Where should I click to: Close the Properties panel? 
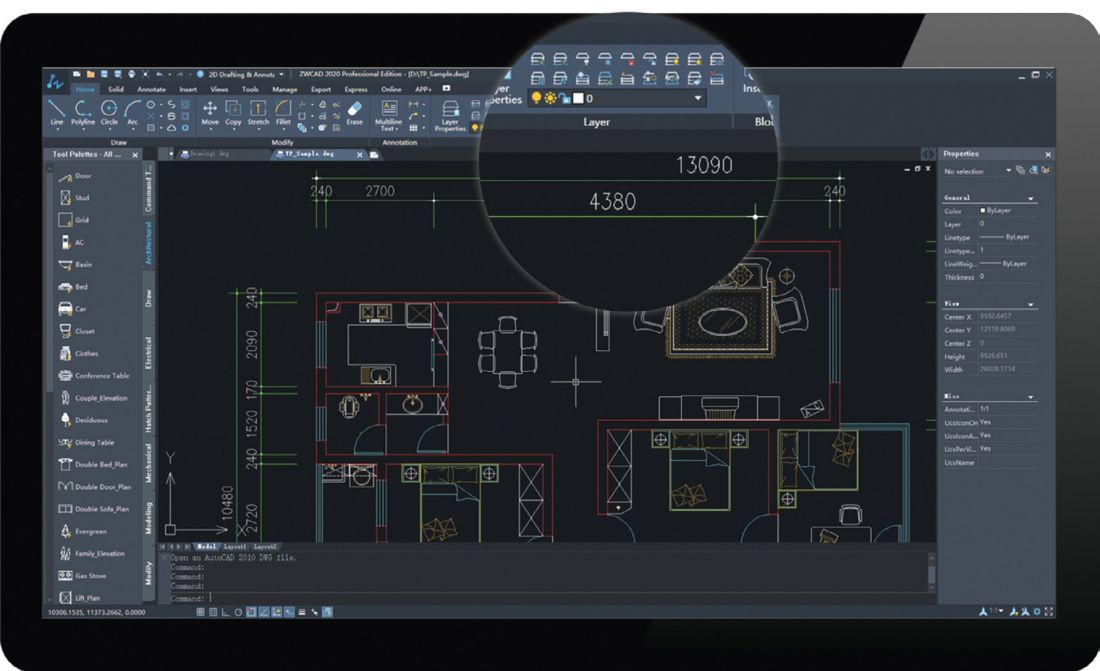coord(1048,154)
